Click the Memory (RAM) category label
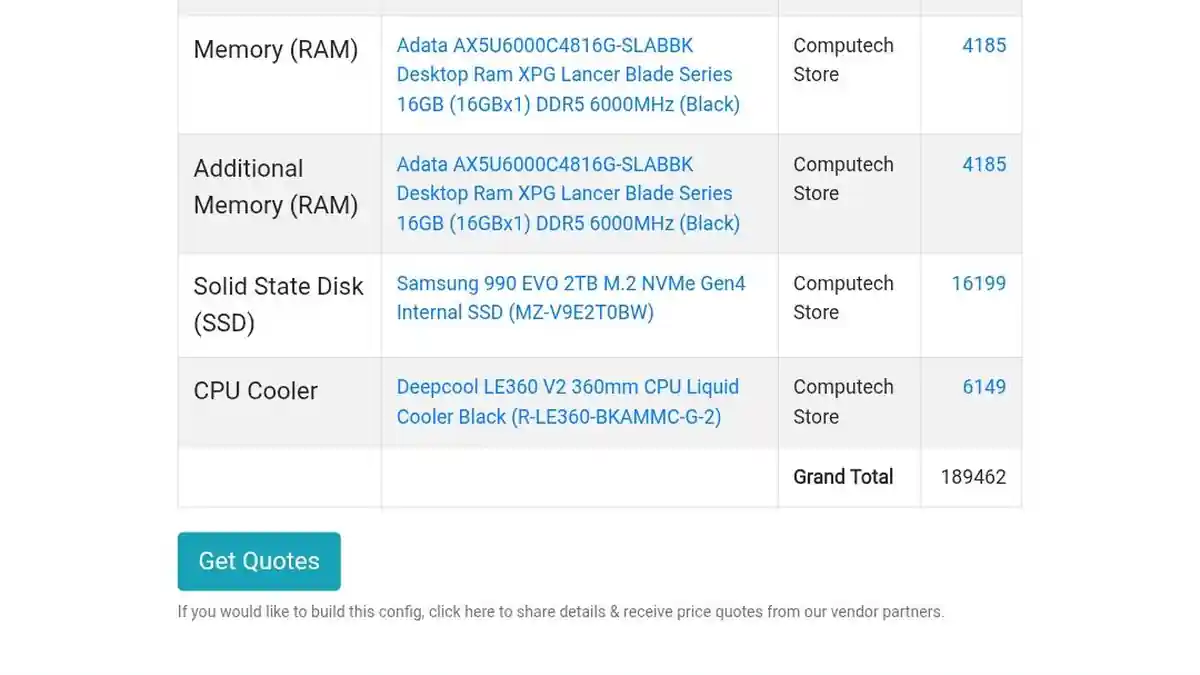Image resolution: width=1200 pixels, height=675 pixels. click(275, 50)
